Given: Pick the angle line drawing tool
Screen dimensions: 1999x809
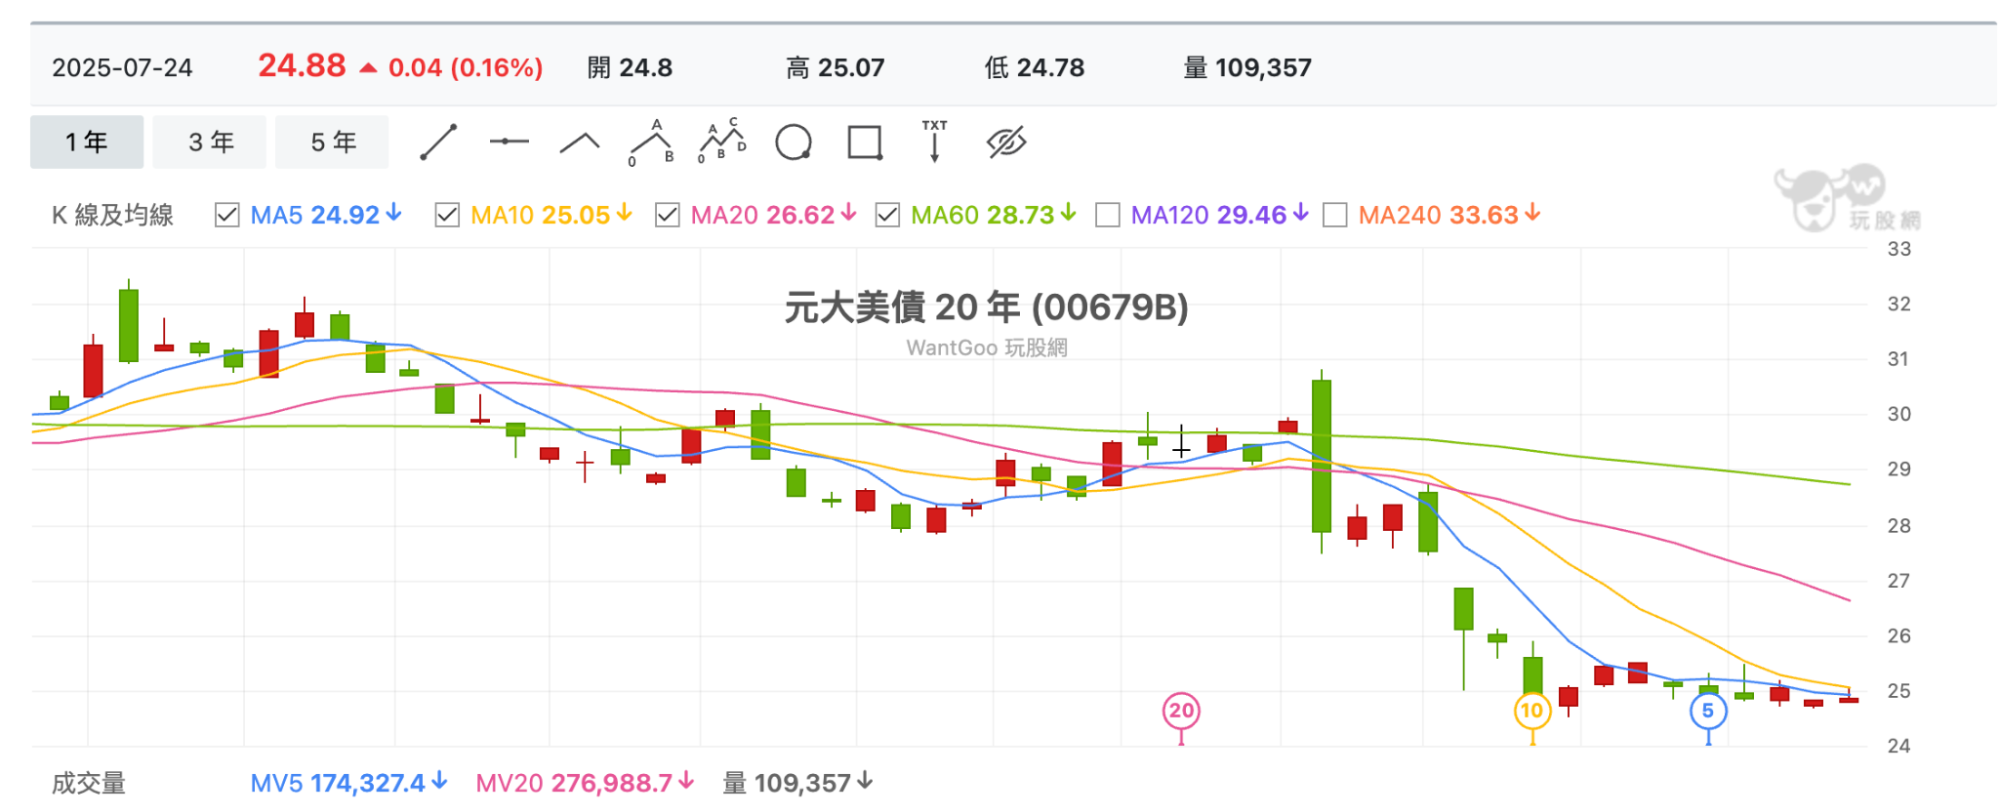Looking at the screenshot, I should coord(580,143).
